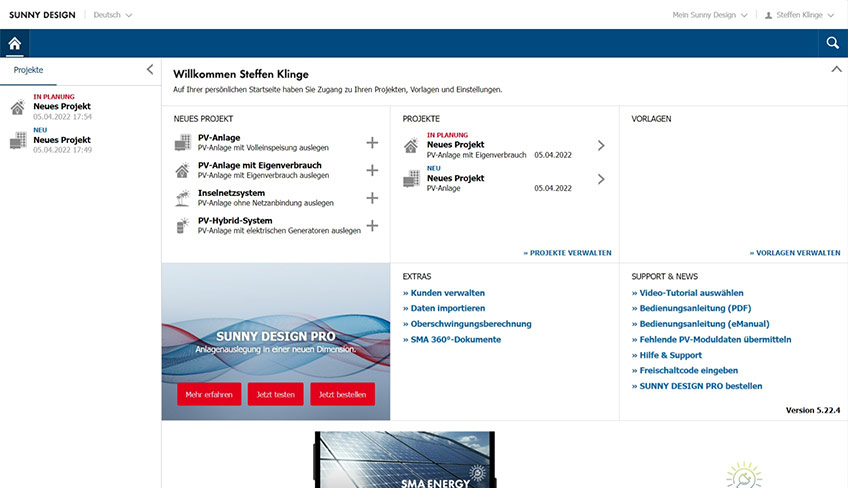Open the Steffen Klinge user dropdown
This screenshot has height=488, width=848.
coord(799,15)
